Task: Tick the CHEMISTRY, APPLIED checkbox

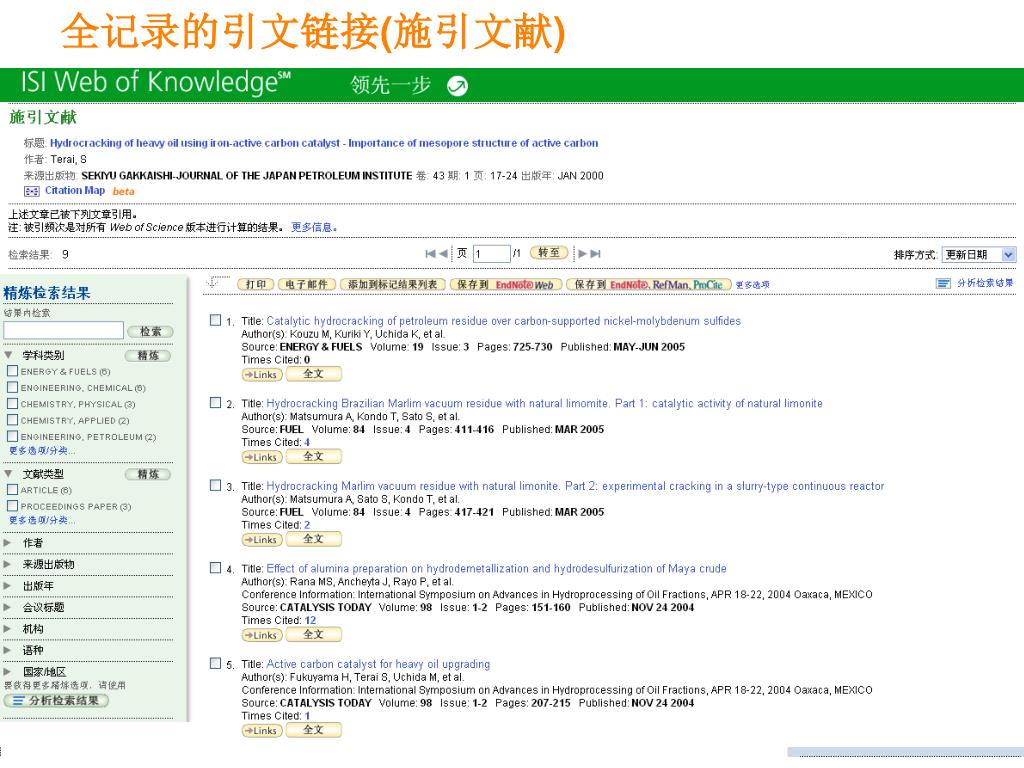Action: pos(12,420)
